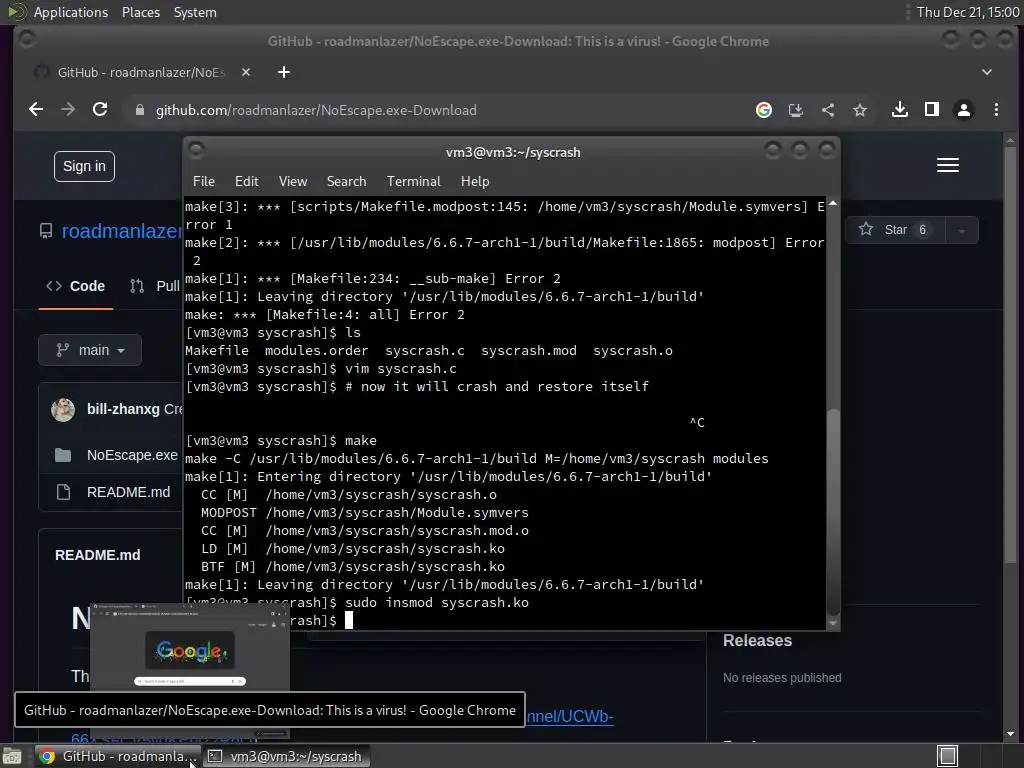
Task: Open the roadmanlazer owner link
Action: click(121, 231)
